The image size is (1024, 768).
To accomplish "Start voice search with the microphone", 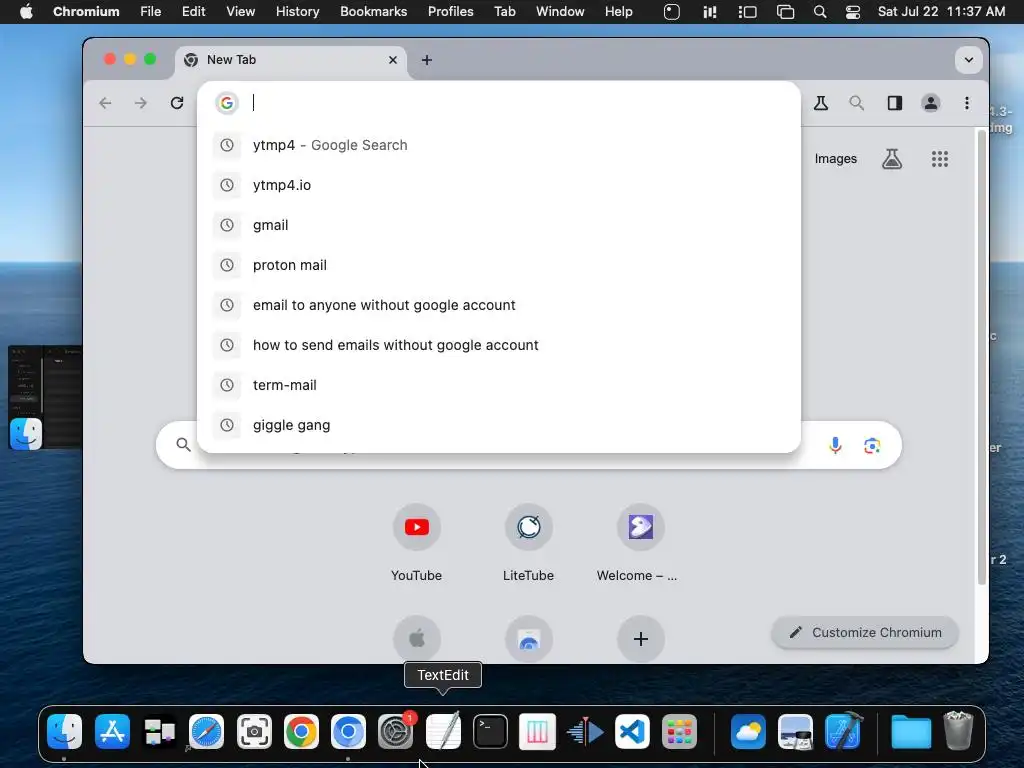I will [835, 446].
